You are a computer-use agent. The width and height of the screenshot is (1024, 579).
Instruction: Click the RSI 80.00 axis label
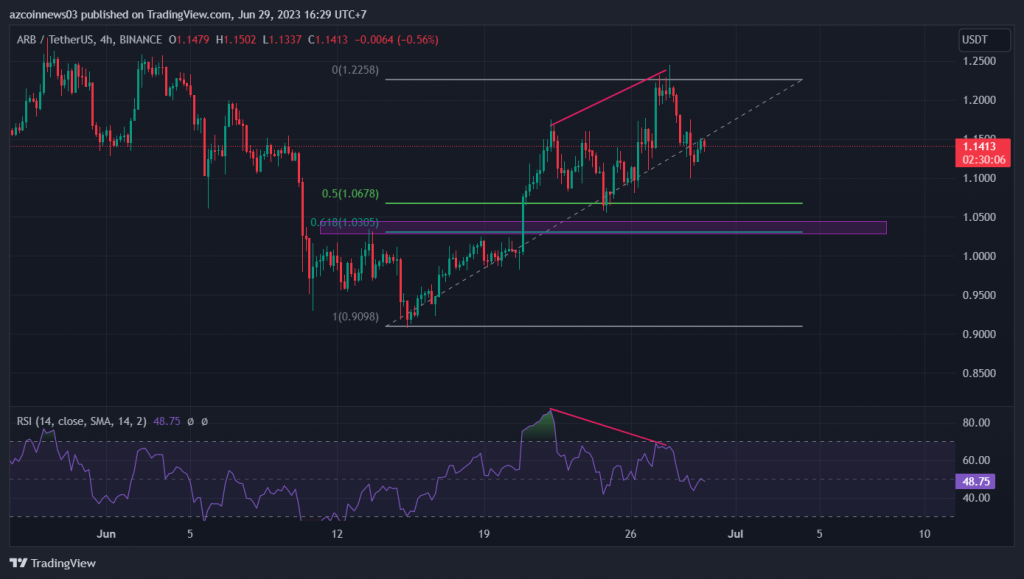[x=976, y=423]
